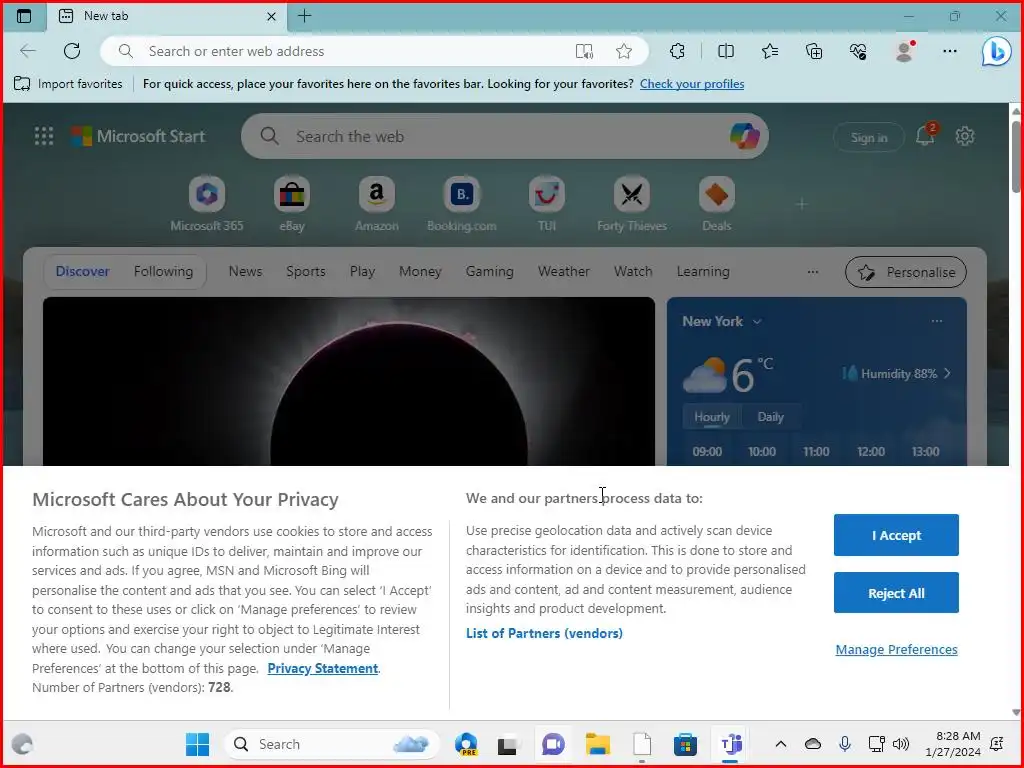Show more feed categories ellipsis
The image size is (1024, 768).
[812, 272]
